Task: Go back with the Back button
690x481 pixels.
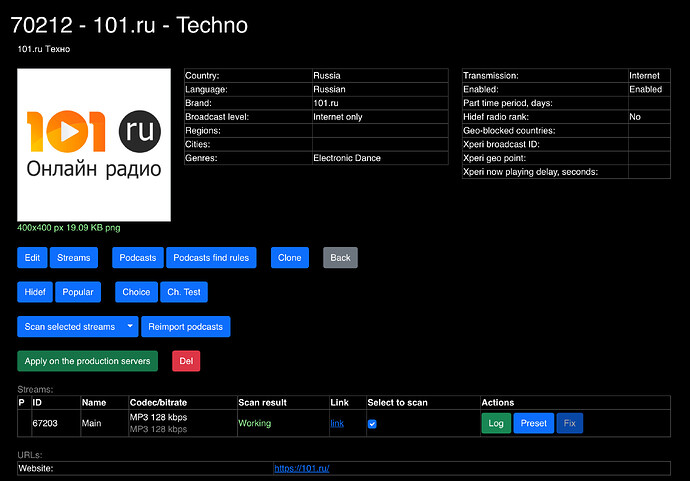Action: 340,258
